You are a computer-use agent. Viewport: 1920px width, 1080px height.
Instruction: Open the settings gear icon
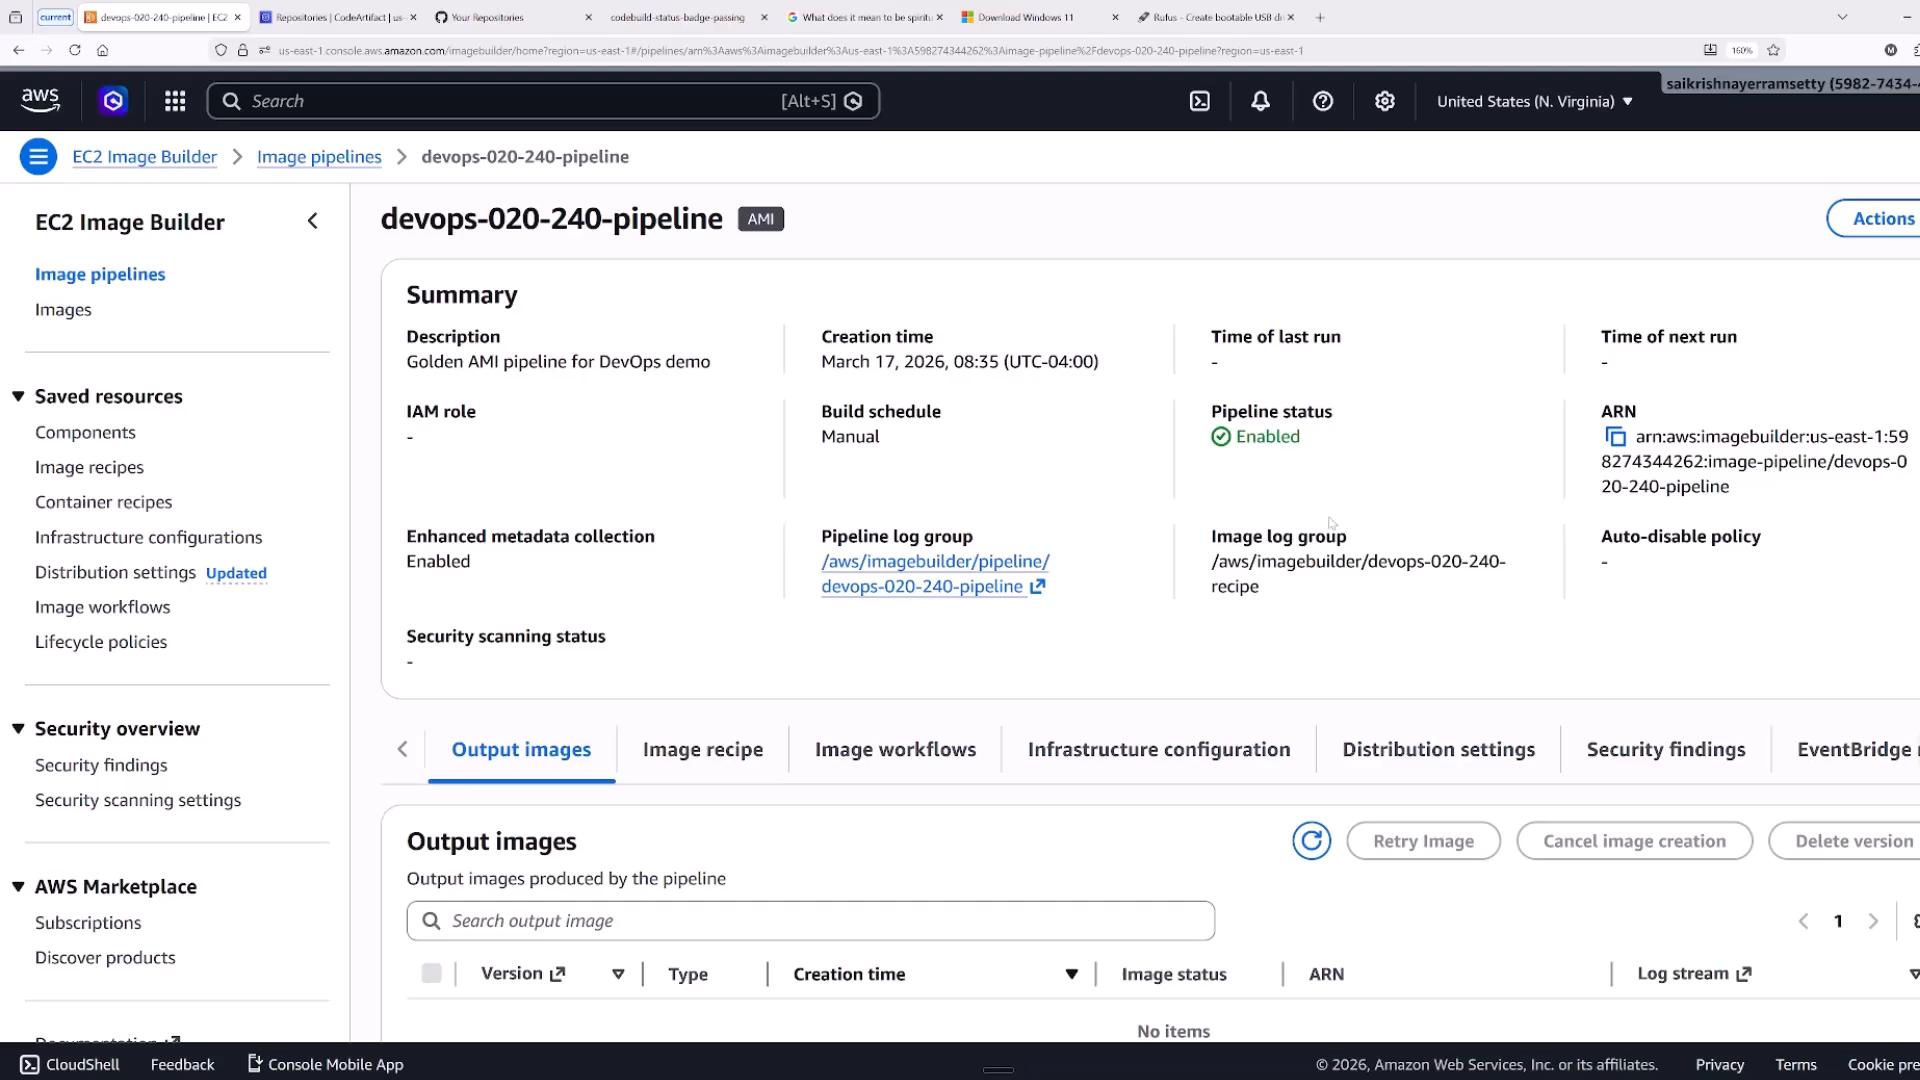[1385, 101]
